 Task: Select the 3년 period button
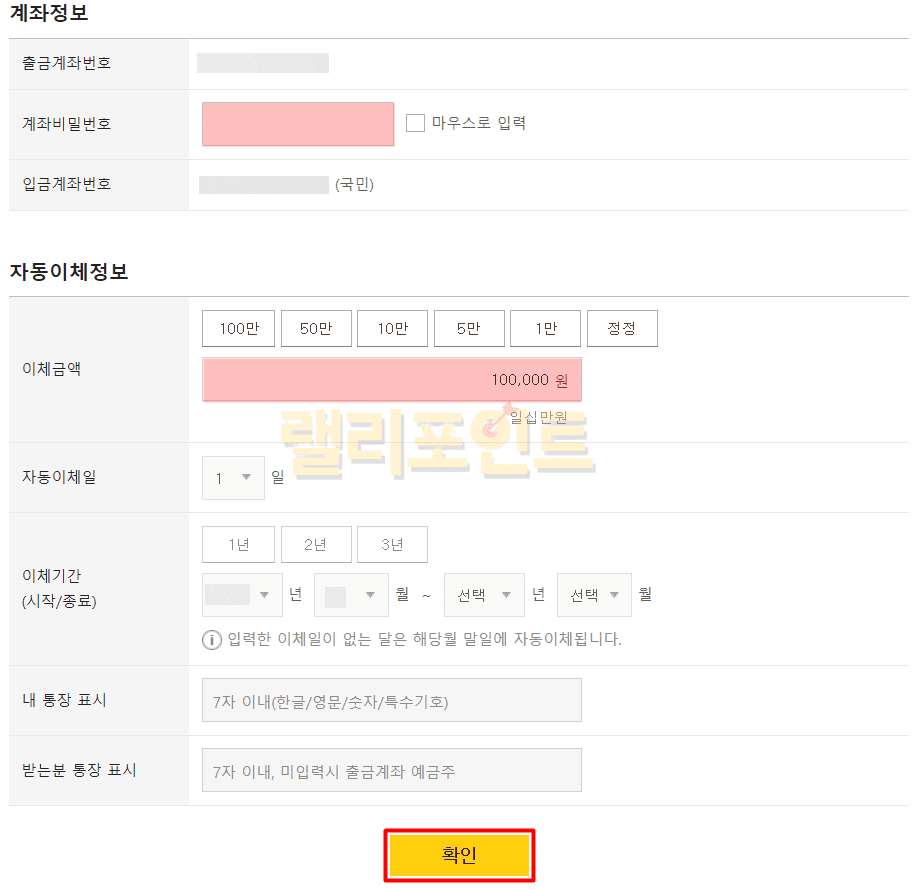[x=392, y=545]
